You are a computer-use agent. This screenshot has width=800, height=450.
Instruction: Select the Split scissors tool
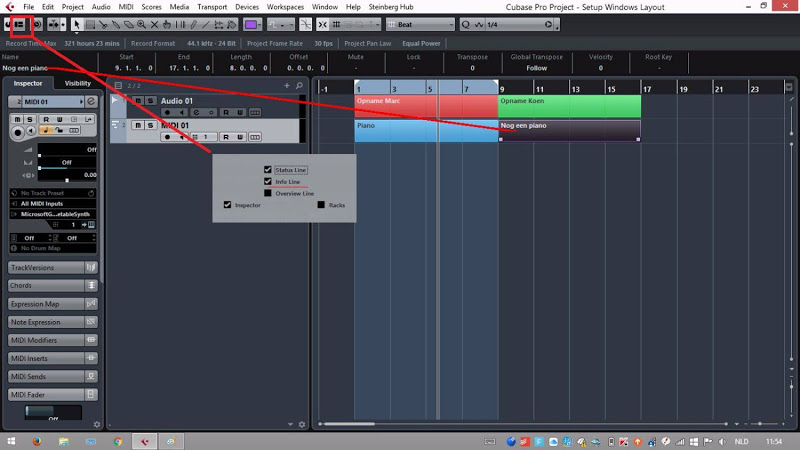click(x=103, y=24)
